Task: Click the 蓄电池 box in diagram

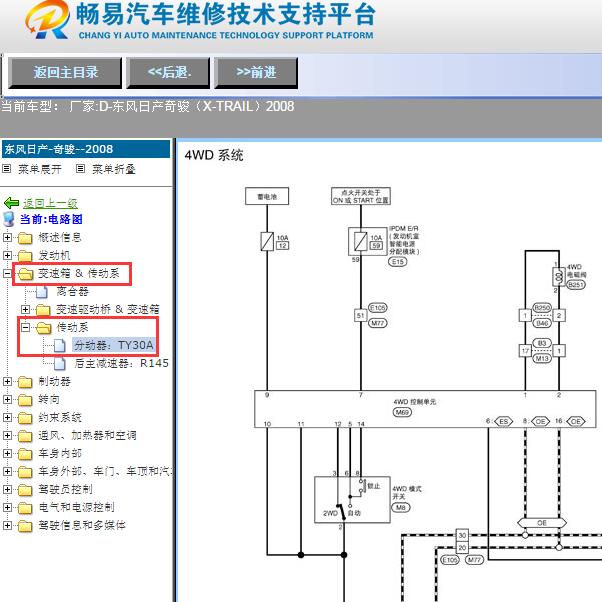Action: tap(267, 196)
